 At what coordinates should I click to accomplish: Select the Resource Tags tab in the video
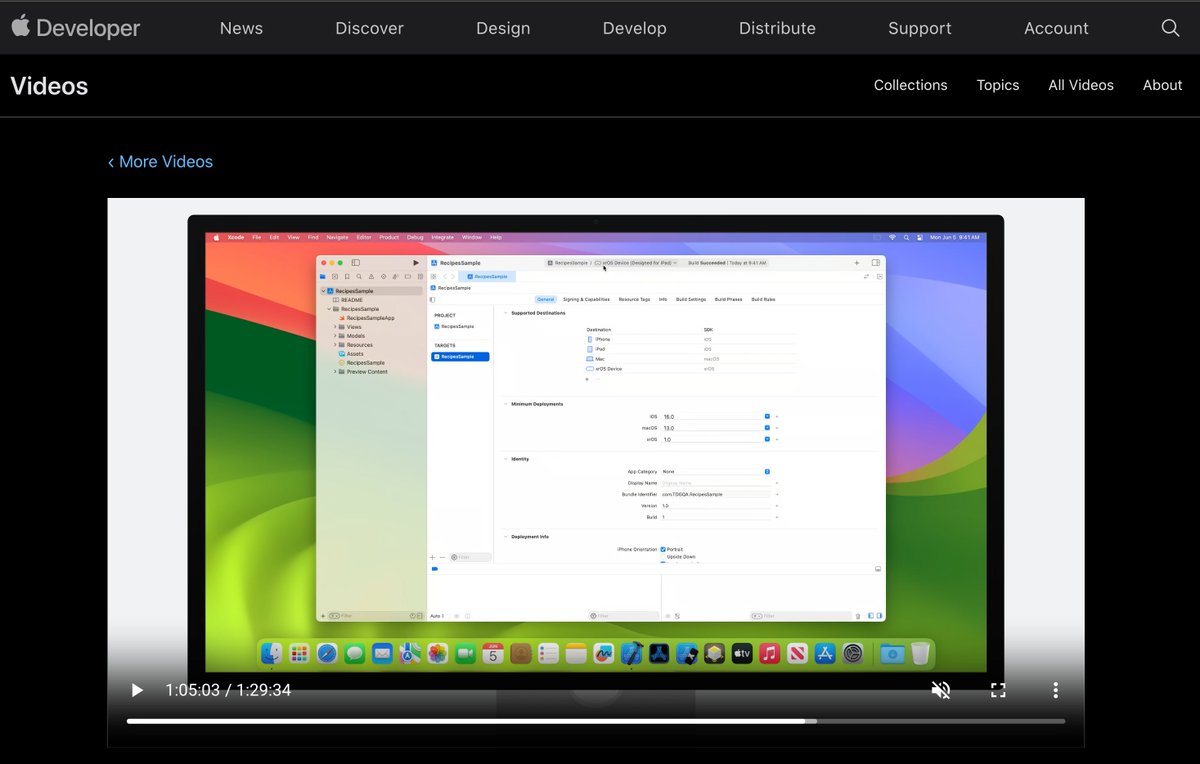634,299
